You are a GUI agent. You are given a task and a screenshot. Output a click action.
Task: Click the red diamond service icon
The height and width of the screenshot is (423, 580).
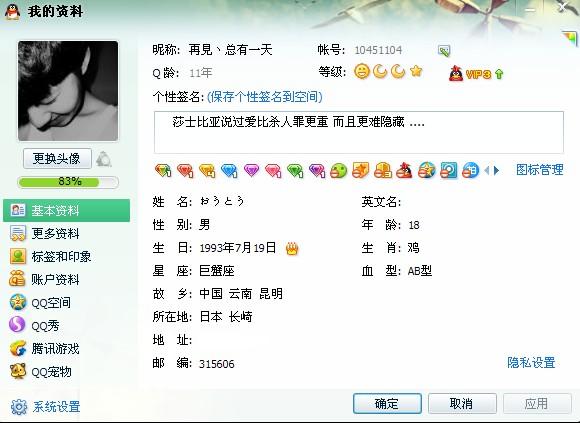click(x=185, y=170)
